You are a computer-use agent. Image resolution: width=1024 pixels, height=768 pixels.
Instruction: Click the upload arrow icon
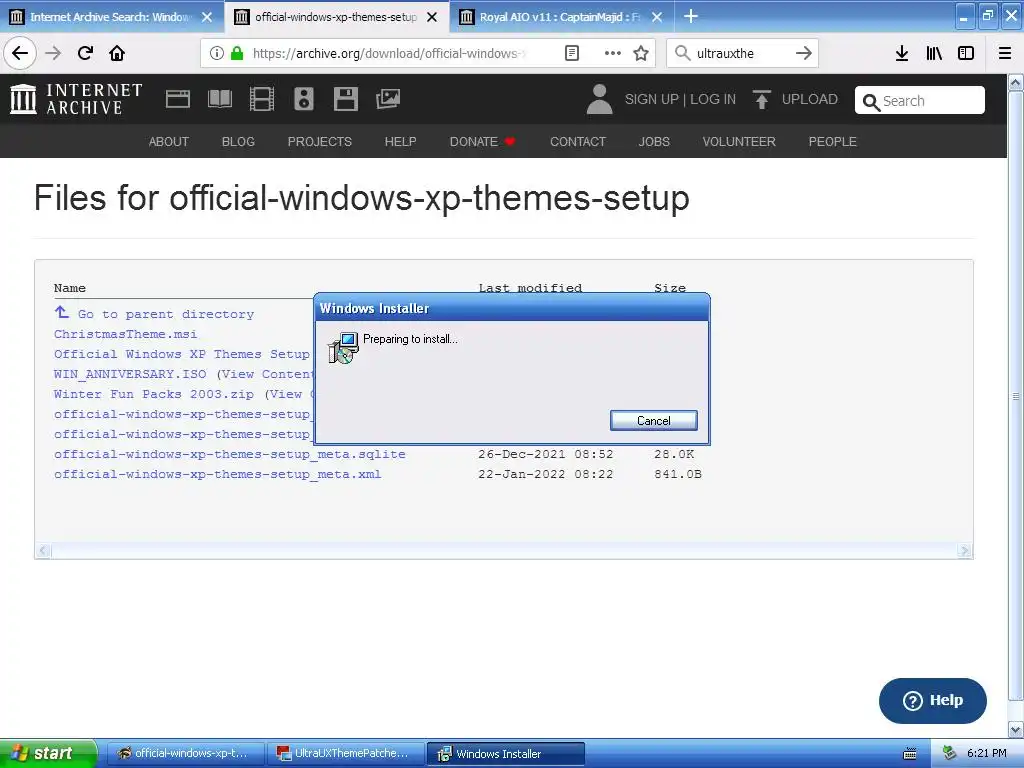click(x=761, y=99)
